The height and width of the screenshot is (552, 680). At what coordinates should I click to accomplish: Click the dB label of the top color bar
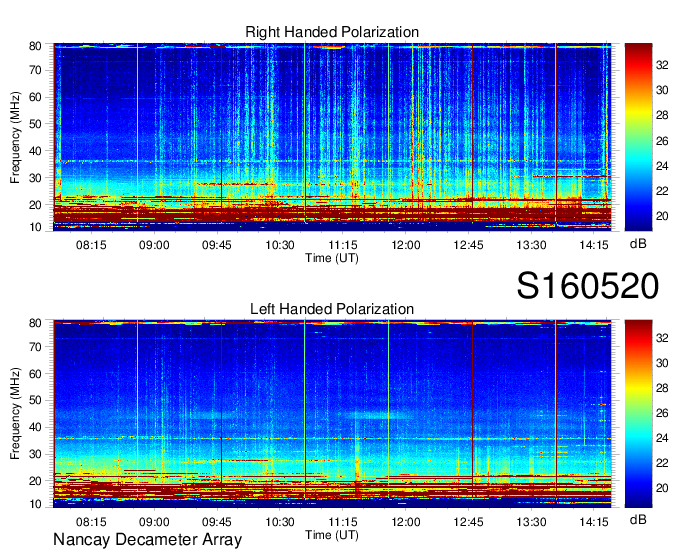pyautogui.click(x=638, y=244)
